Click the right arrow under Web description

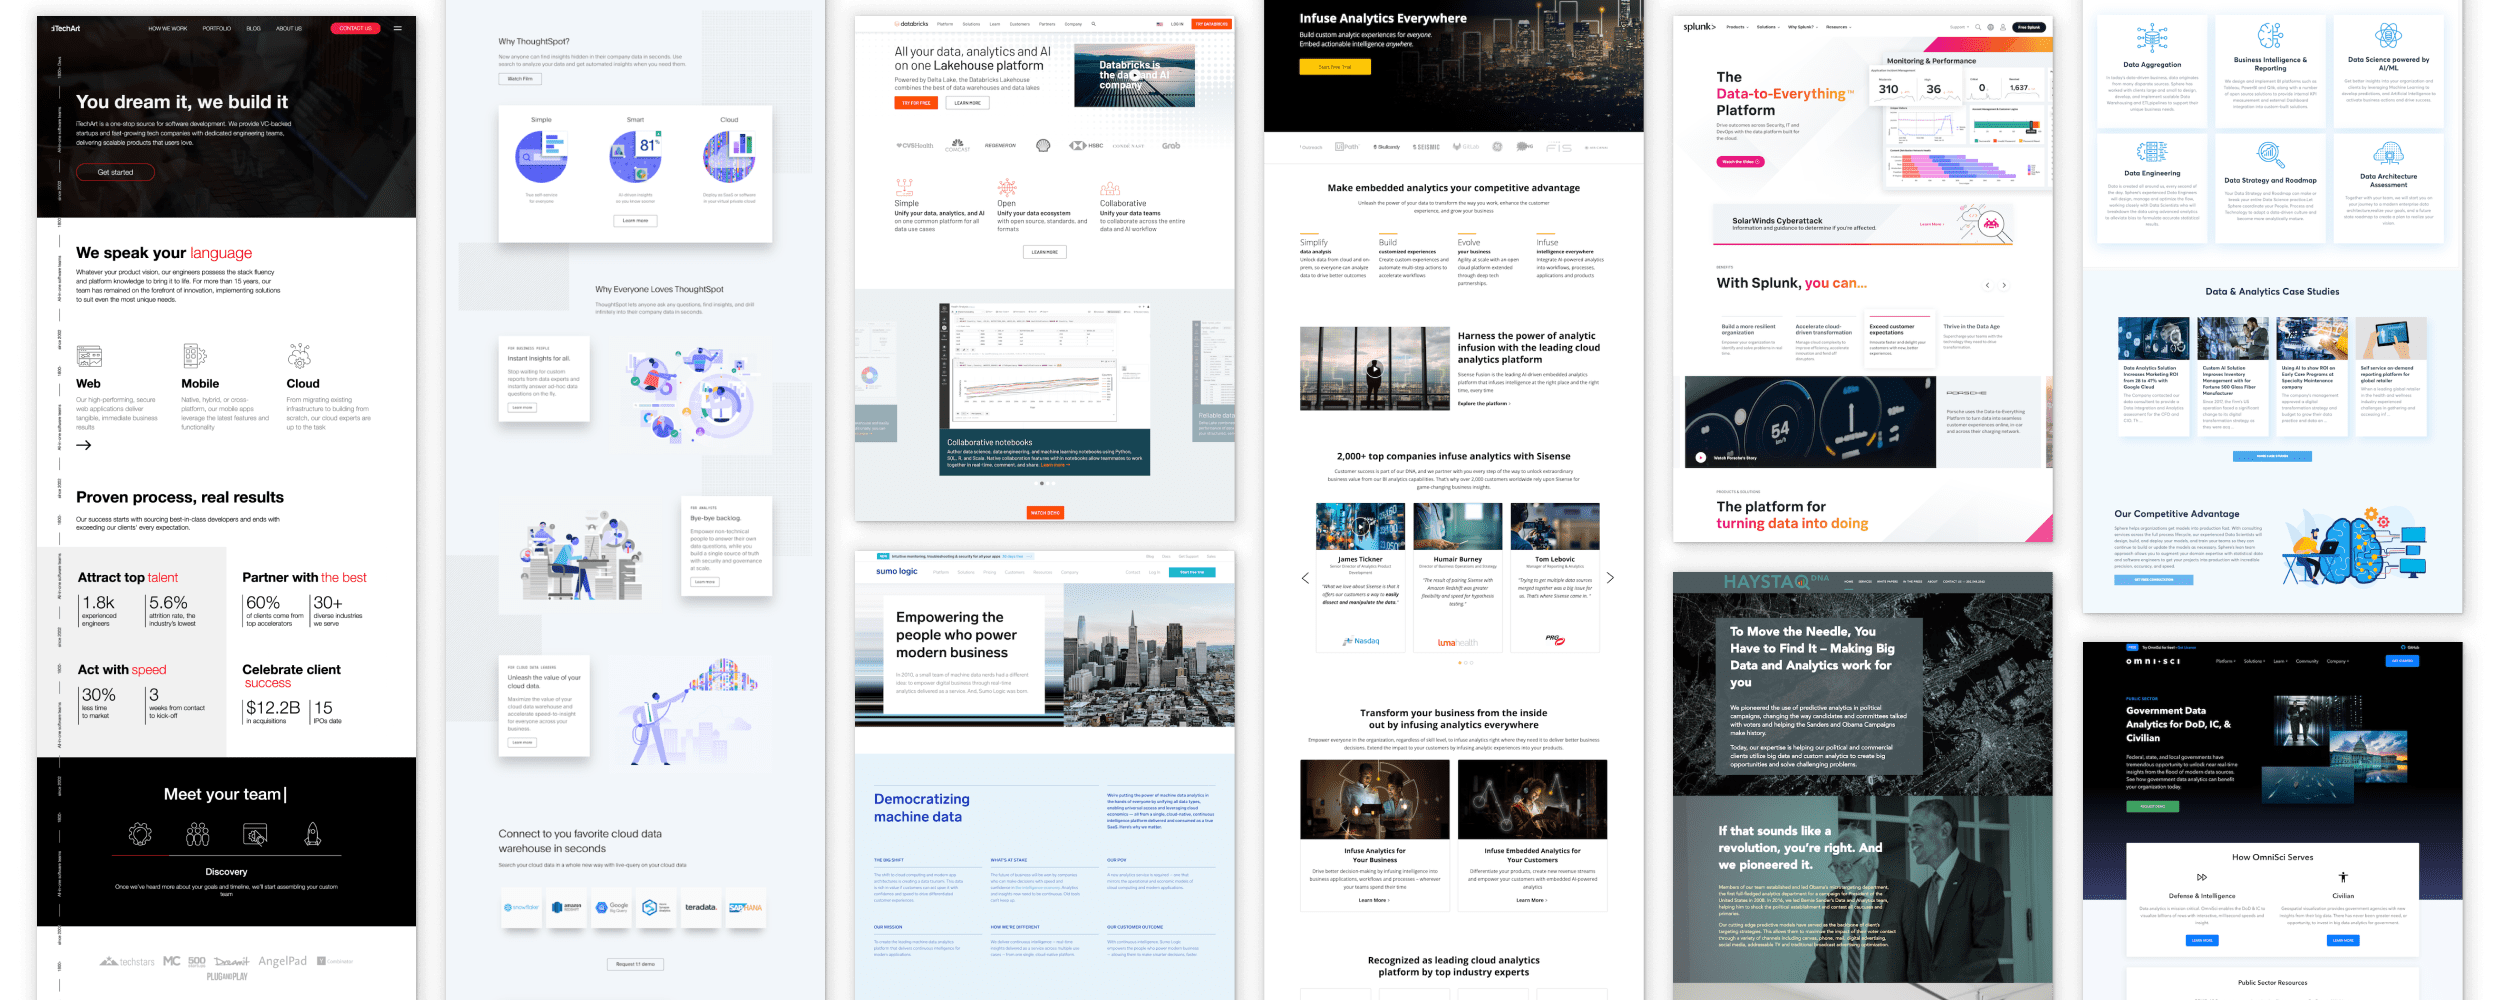pos(84,445)
